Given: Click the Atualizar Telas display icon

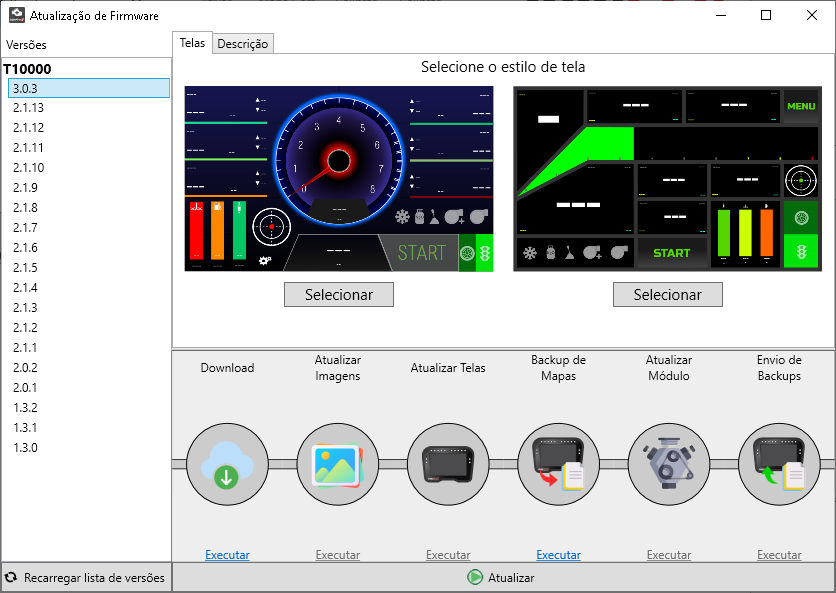Looking at the screenshot, I should pos(448,463).
